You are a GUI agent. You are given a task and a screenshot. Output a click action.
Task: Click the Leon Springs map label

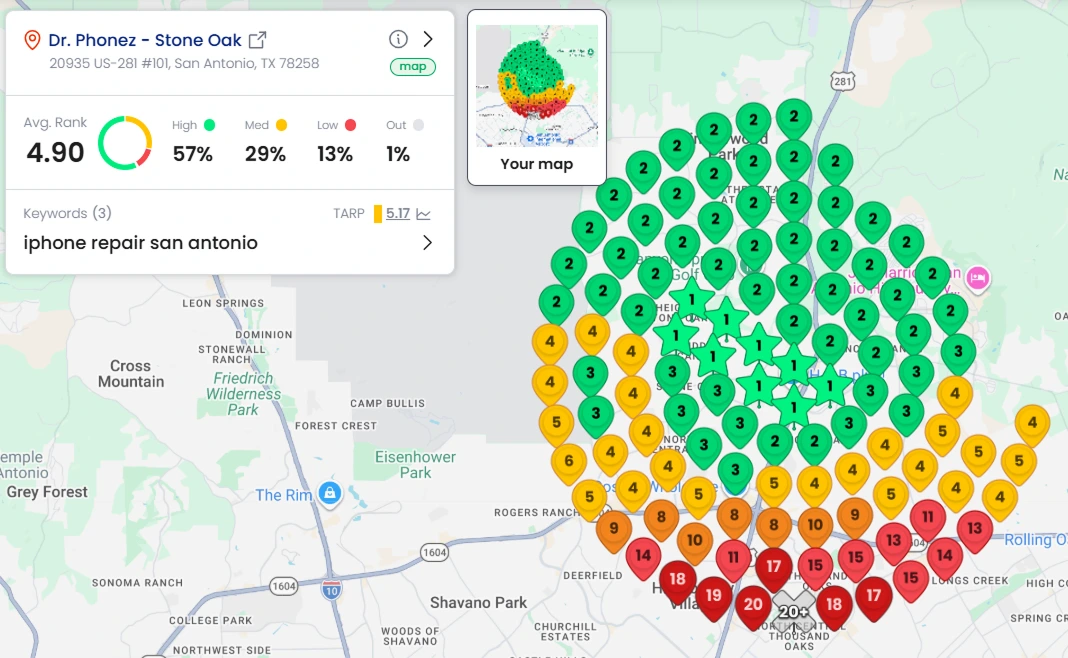223,303
